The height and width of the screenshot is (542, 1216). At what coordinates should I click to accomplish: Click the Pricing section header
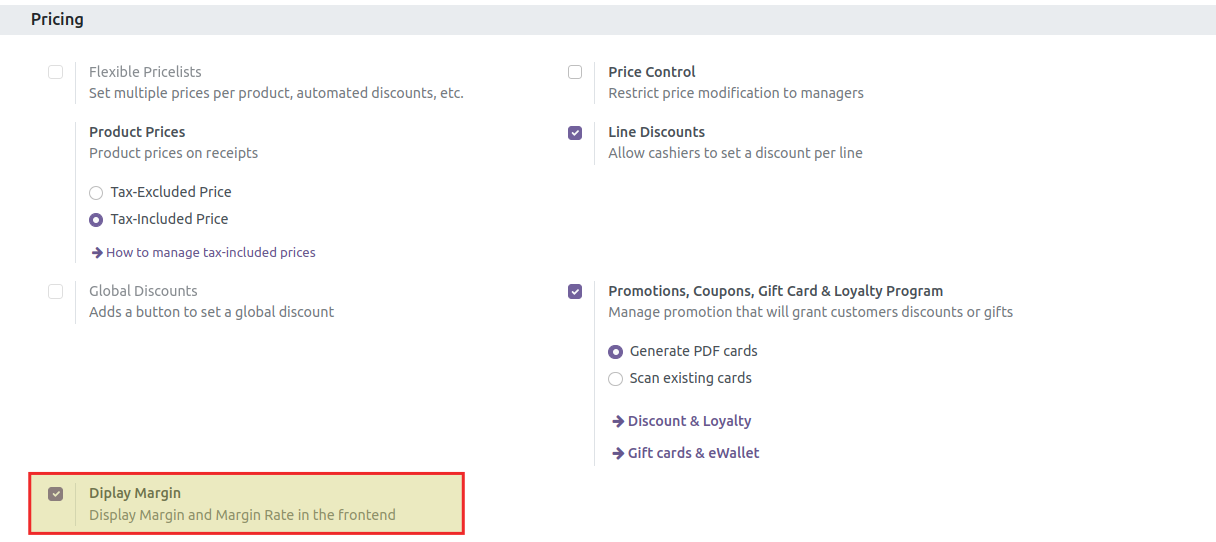[57, 19]
